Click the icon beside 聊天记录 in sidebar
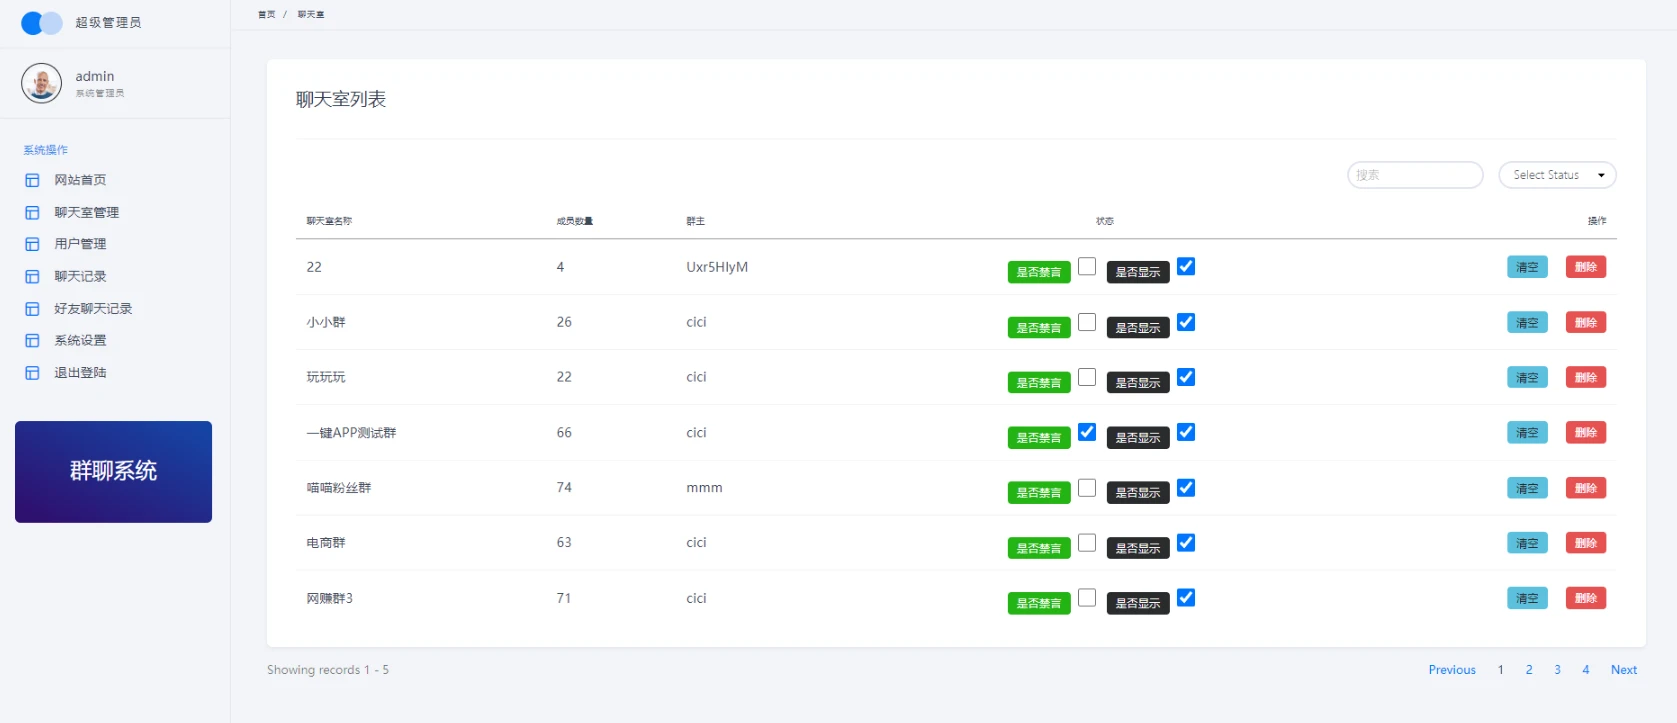 click(x=32, y=277)
